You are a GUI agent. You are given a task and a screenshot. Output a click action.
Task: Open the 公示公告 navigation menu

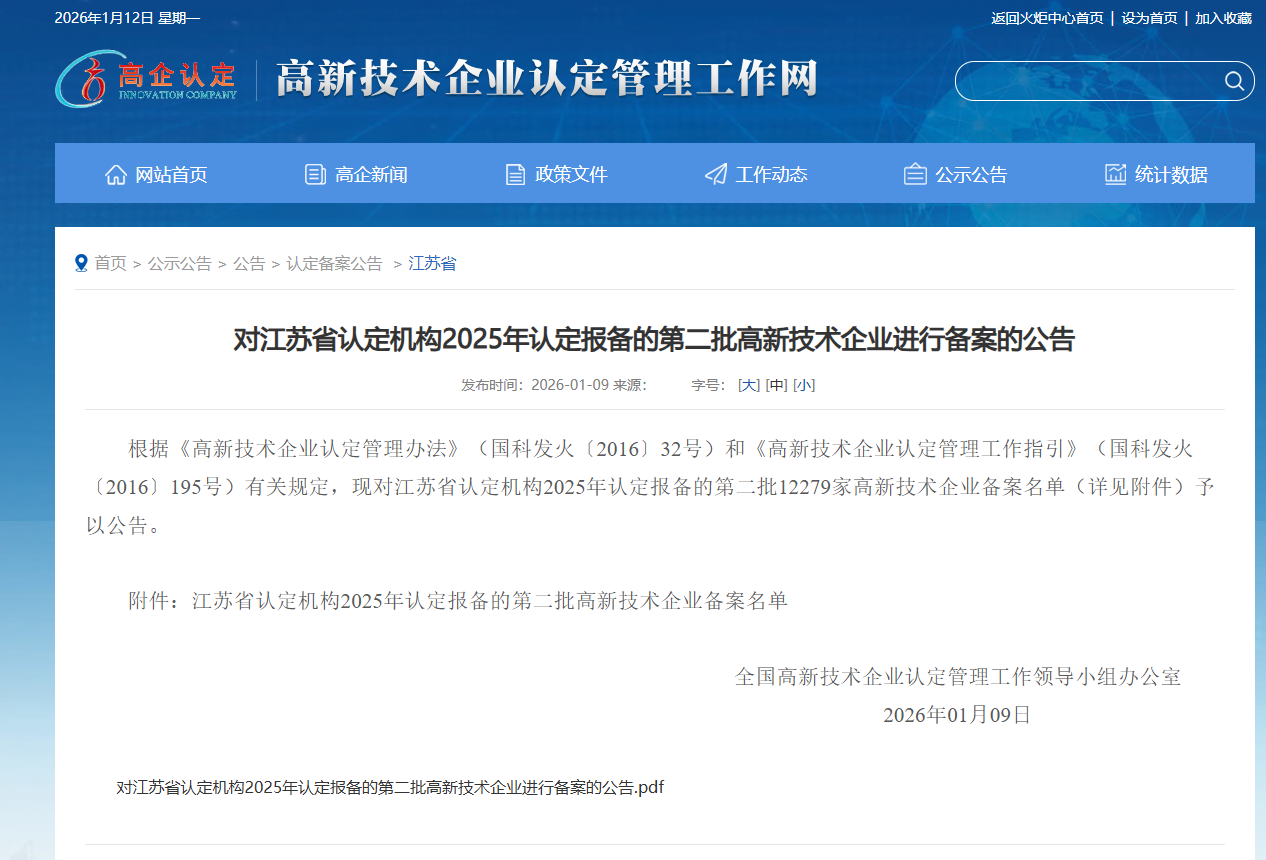970,173
